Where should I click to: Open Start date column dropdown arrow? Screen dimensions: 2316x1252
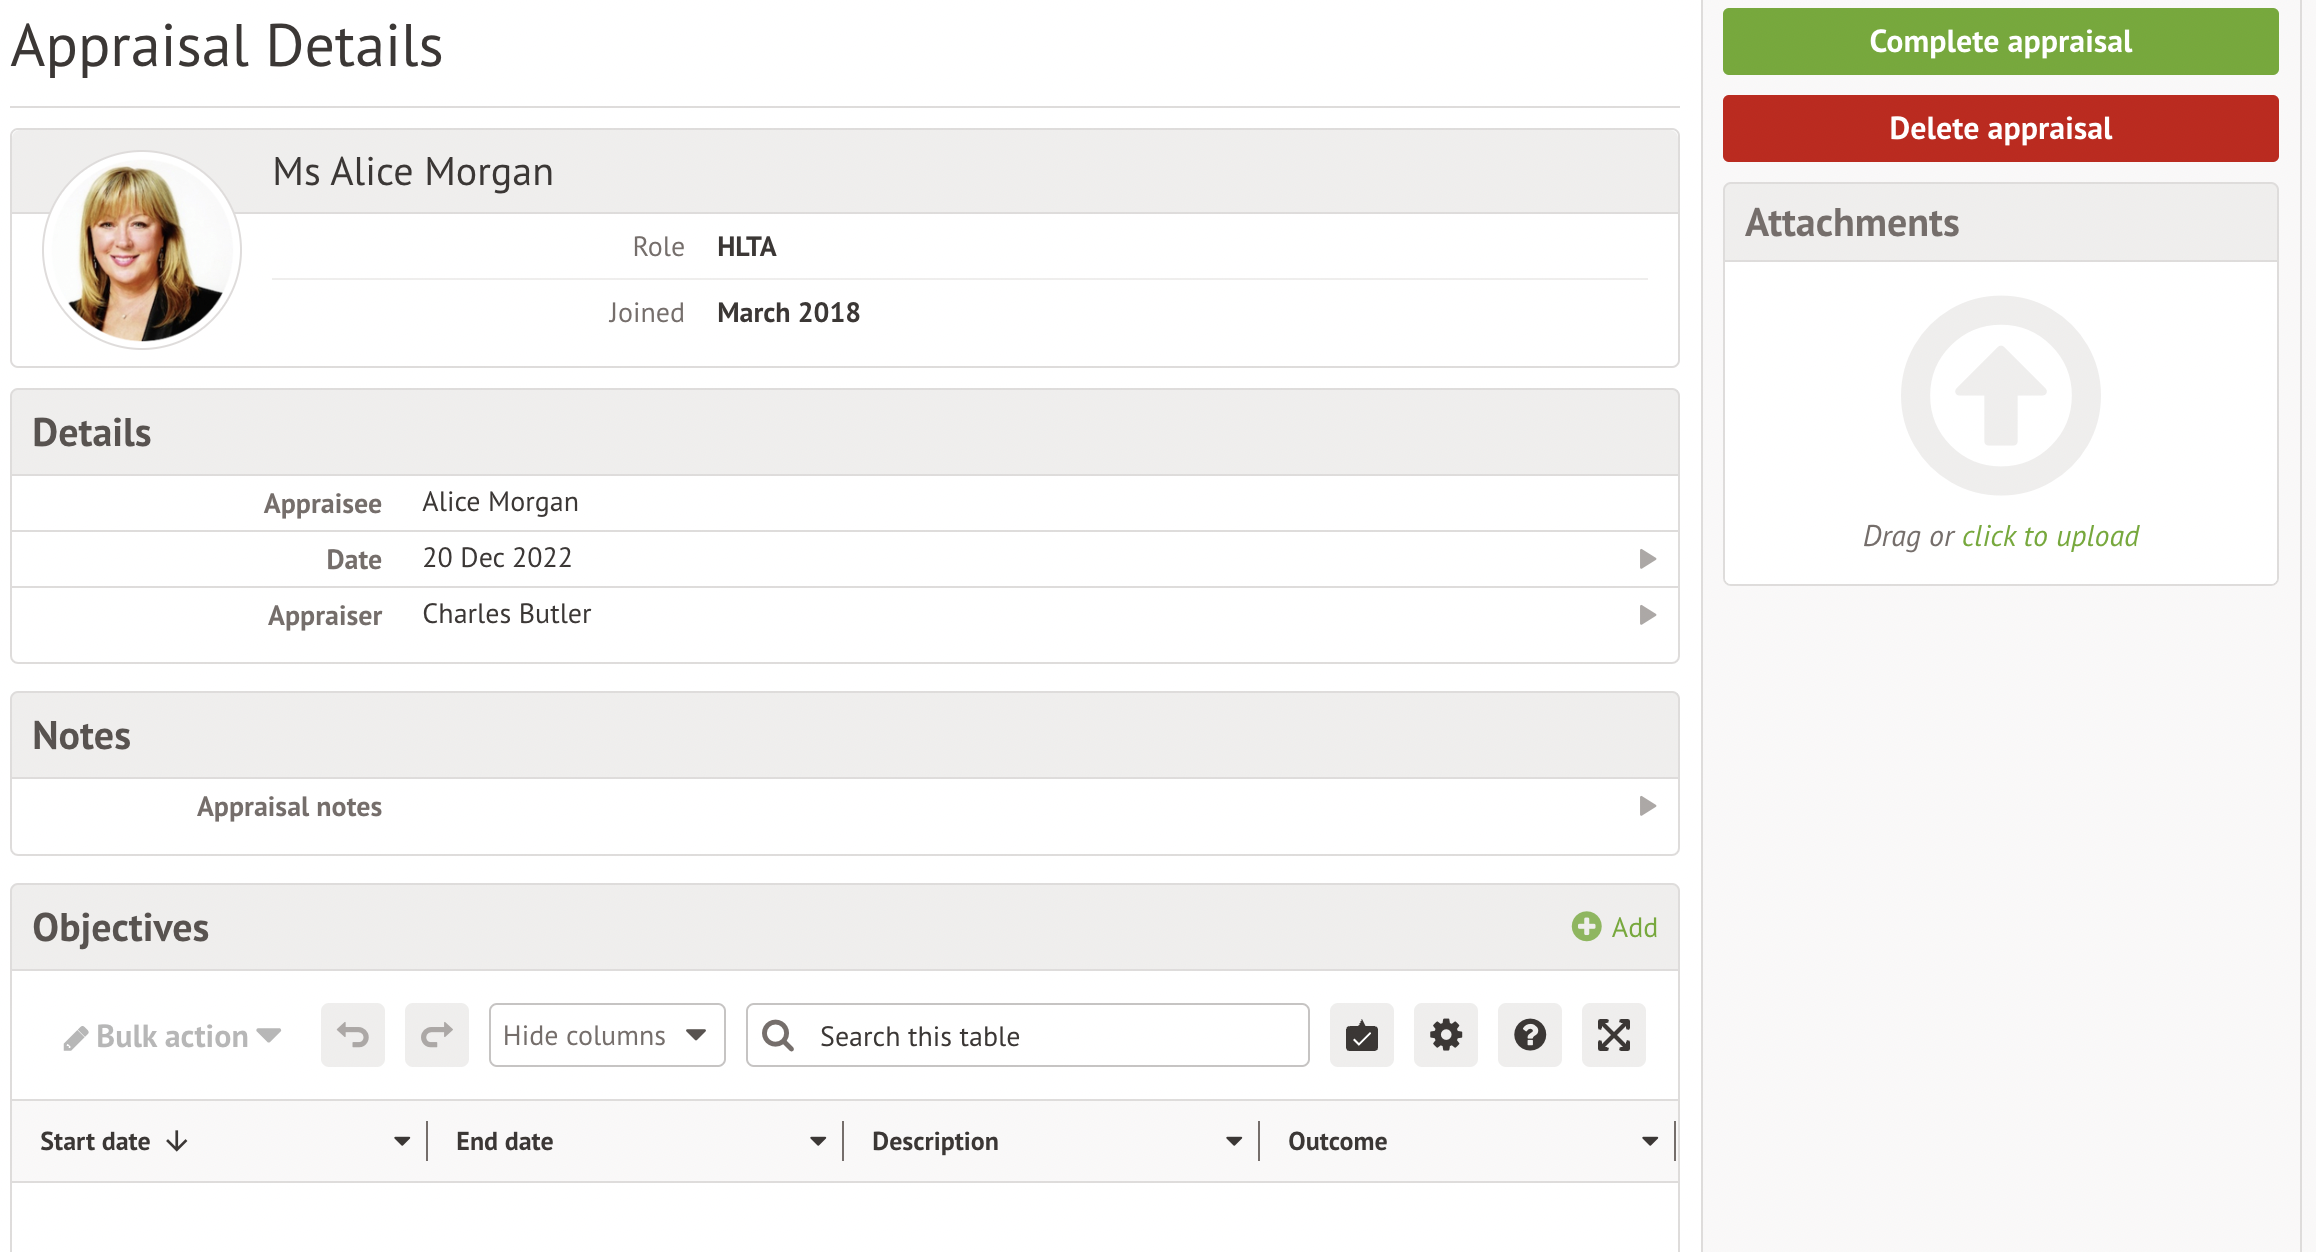402,1142
